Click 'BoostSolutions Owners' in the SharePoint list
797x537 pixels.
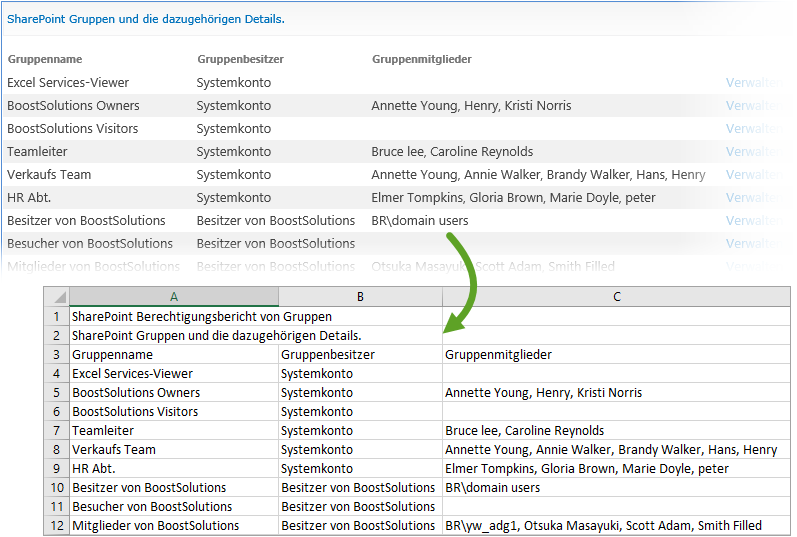pos(73,105)
